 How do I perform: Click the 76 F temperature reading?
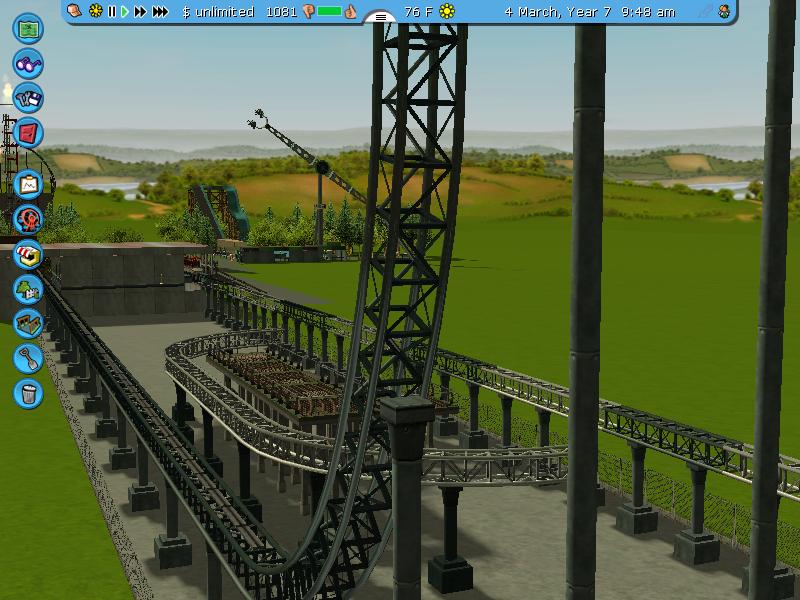coord(418,12)
